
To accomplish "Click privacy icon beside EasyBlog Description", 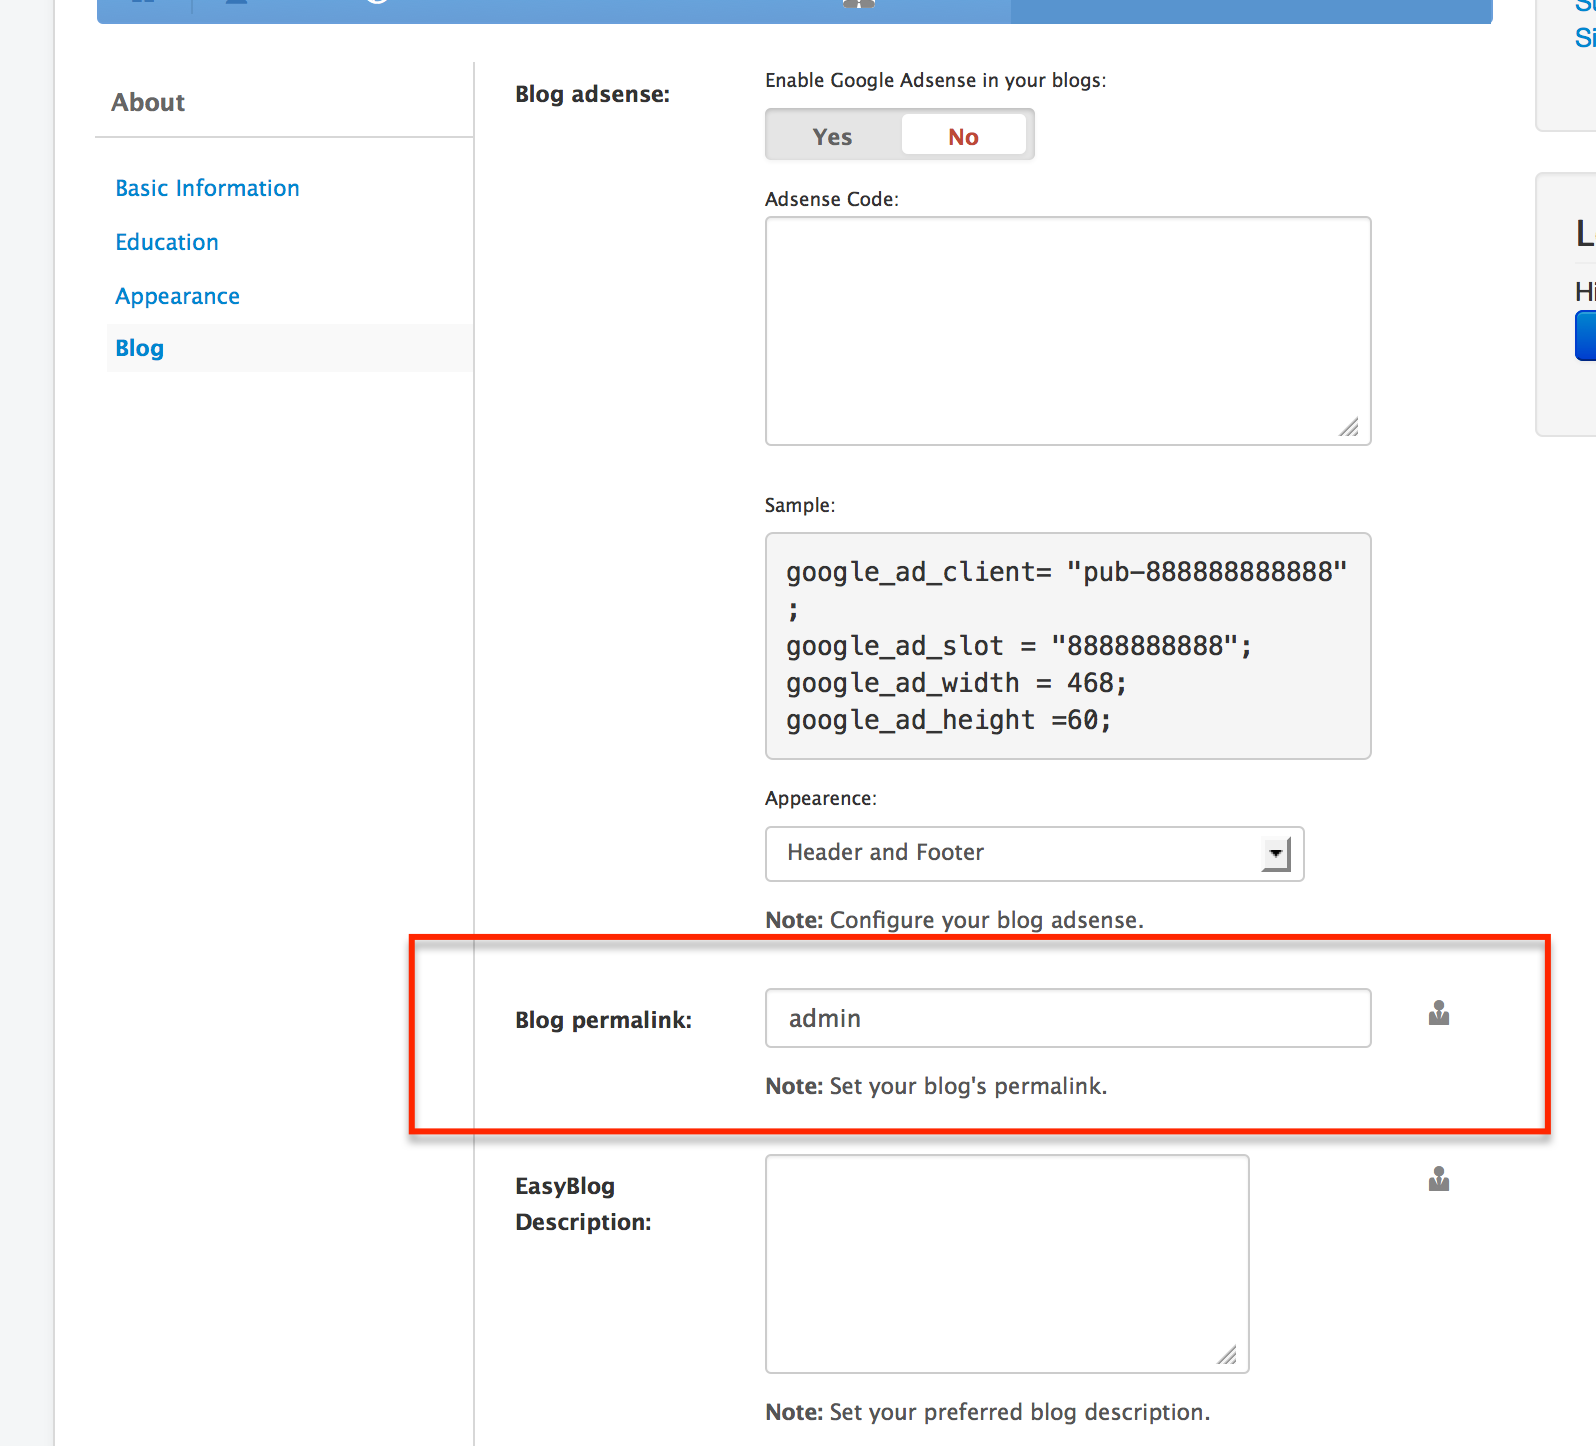I will (x=1438, y=1180).
